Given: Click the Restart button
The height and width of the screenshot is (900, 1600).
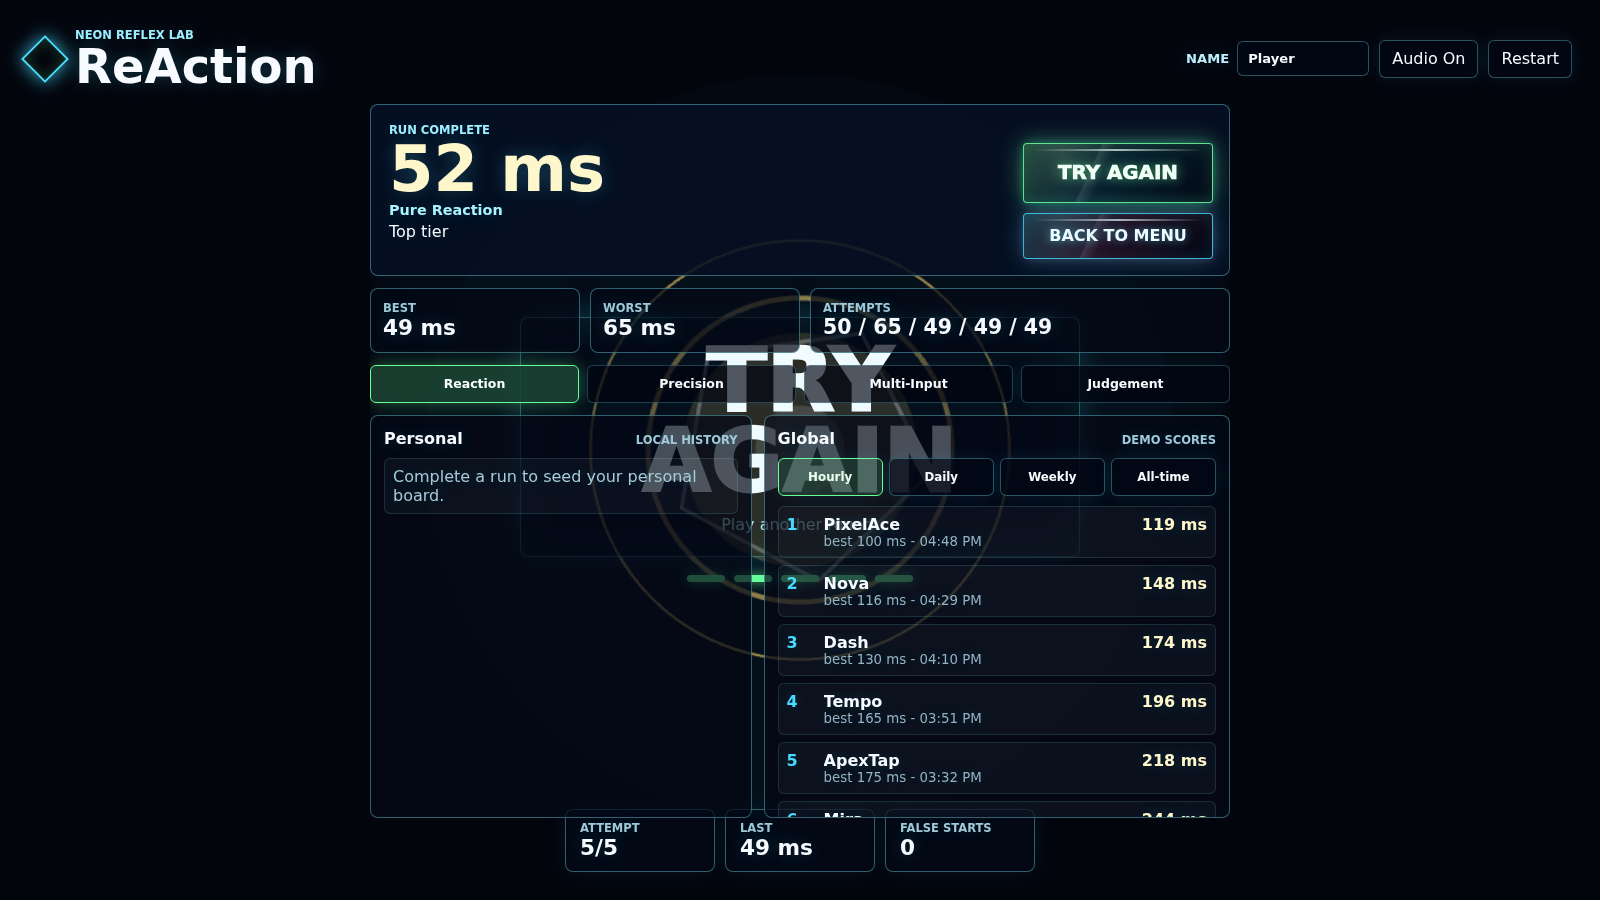Looking at the screenshot, I should pos(1529,59).
